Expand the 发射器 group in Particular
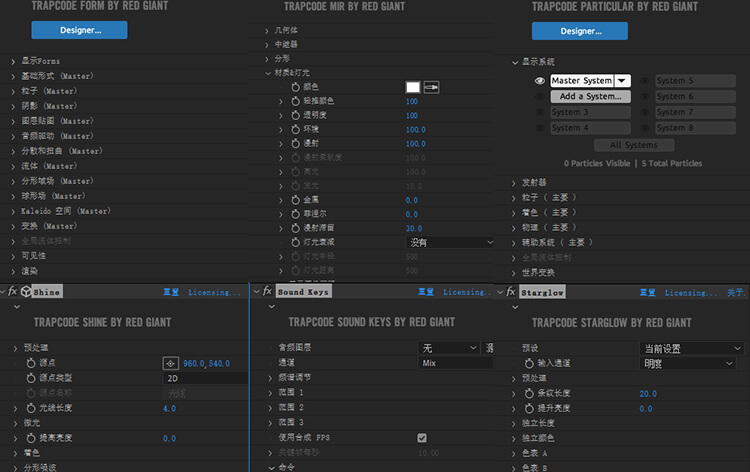 [x=513, y=183]
